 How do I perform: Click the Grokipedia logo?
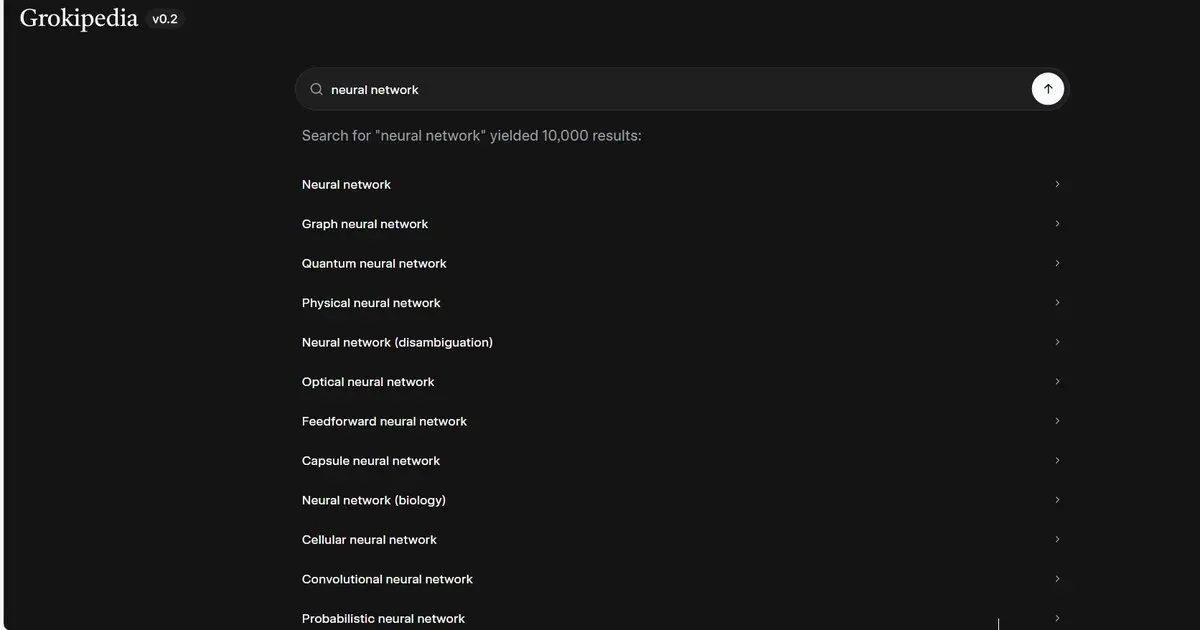[x=78, y=18]
